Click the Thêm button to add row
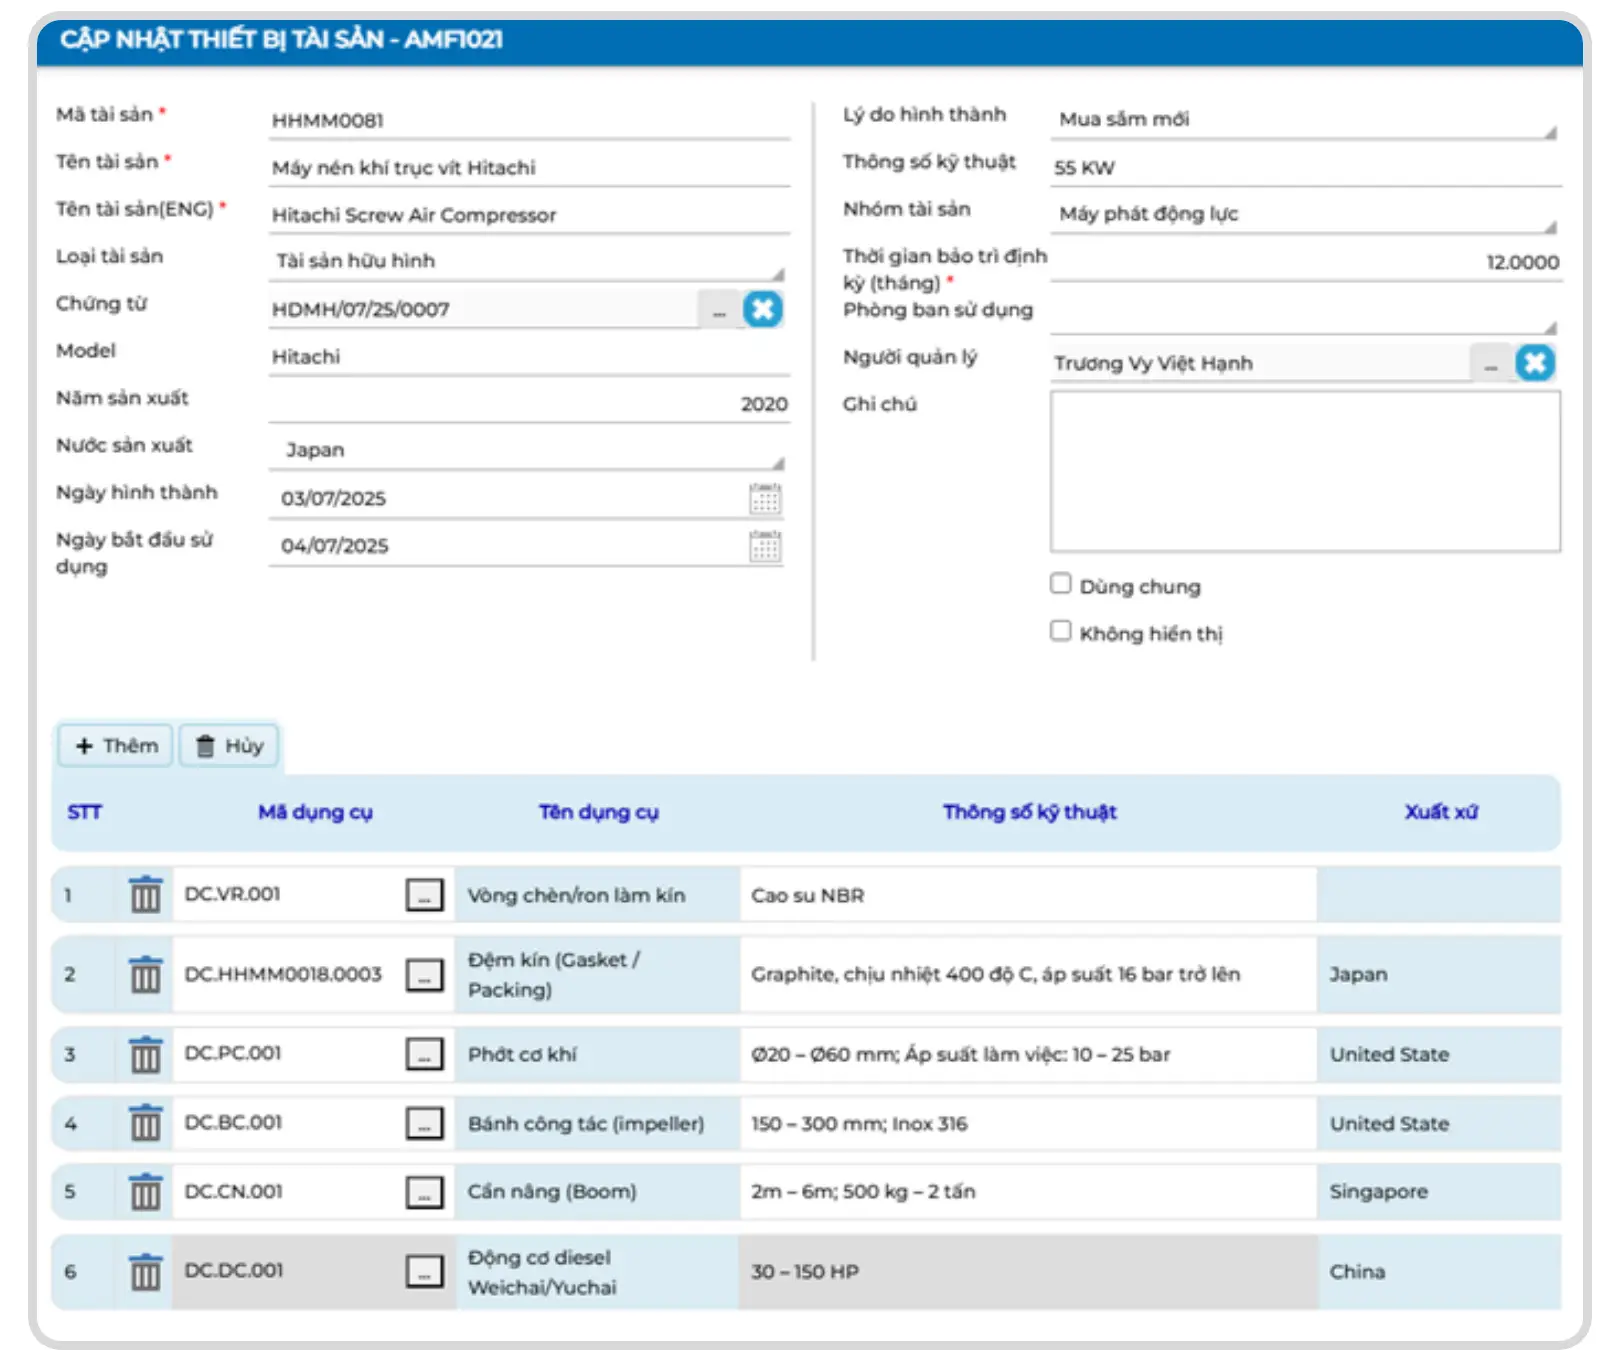 (x=116, y=746)
